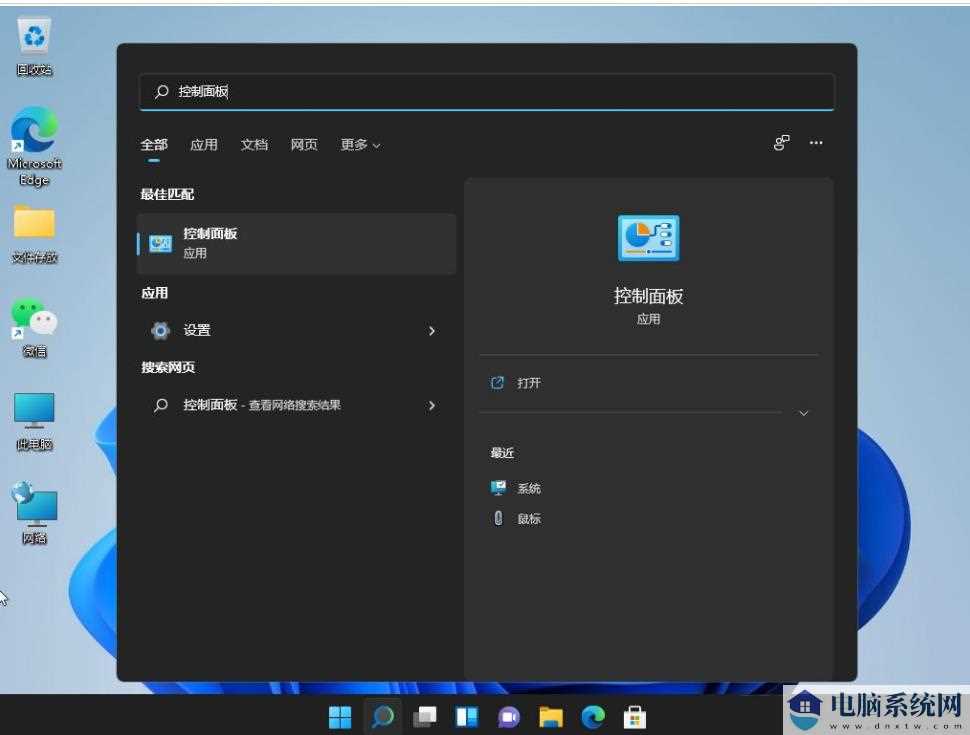This screenshot has width=970, height=735.
Task: Click the account options icon in search panel
Action: pyautogui.click(x=780, y=143)
